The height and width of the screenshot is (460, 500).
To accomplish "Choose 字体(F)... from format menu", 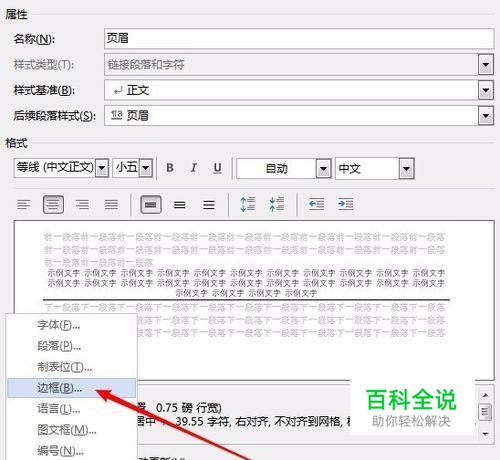I will pyautogui.click(x=72, y=325).
